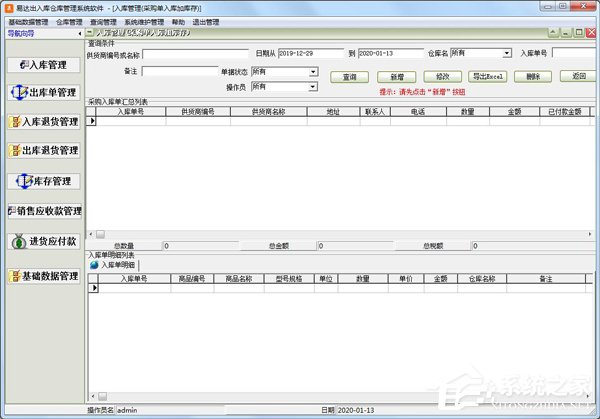Image resolution: width=600 pixels, height=419 pixels.
Task: Open 销售应收款管理 in the sidebar
Action: click(44, 211)
